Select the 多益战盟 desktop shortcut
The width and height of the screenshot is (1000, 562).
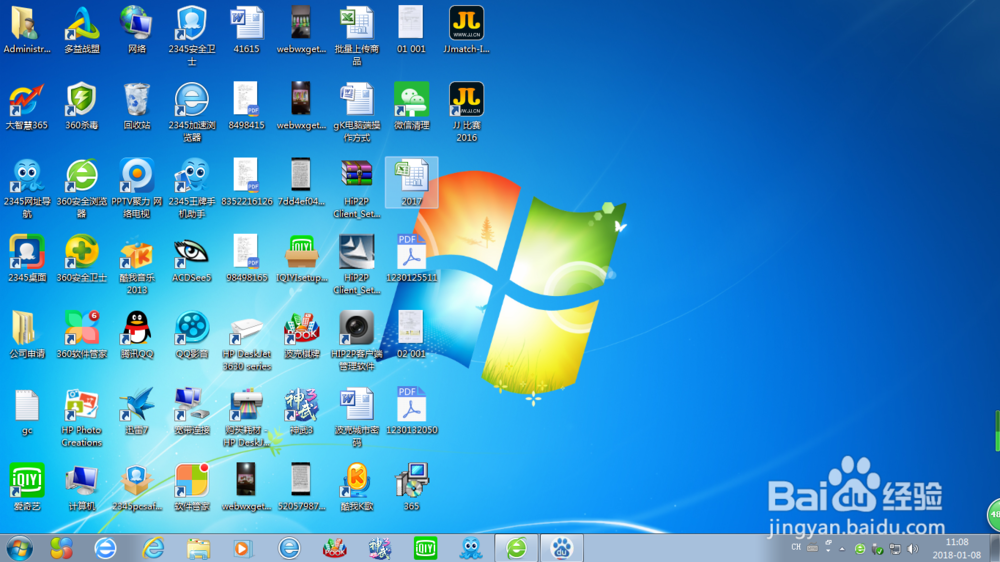[x=82, y=30]
